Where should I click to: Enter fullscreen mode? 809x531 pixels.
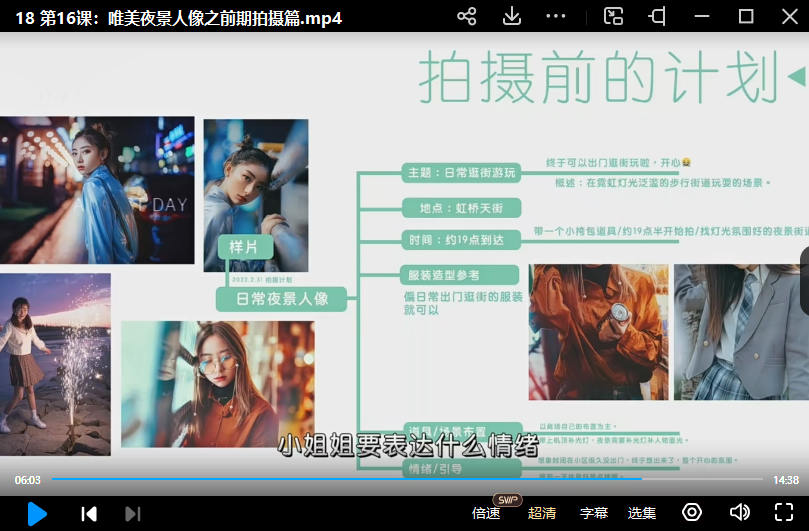[x=784, y=513]
